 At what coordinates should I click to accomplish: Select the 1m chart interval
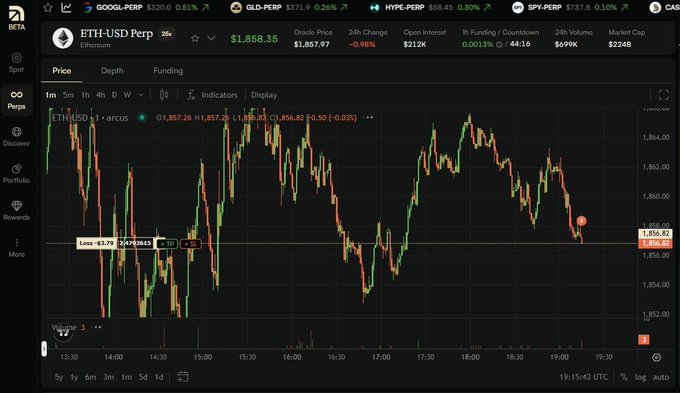50,95
